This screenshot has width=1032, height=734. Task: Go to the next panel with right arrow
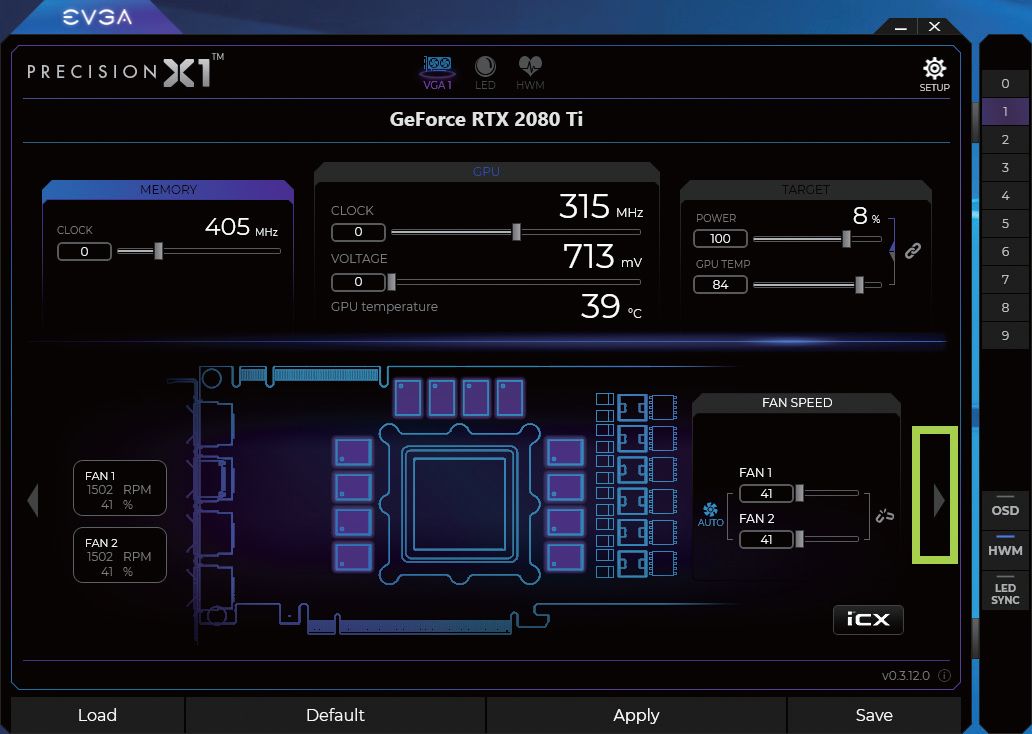(939, 500)
